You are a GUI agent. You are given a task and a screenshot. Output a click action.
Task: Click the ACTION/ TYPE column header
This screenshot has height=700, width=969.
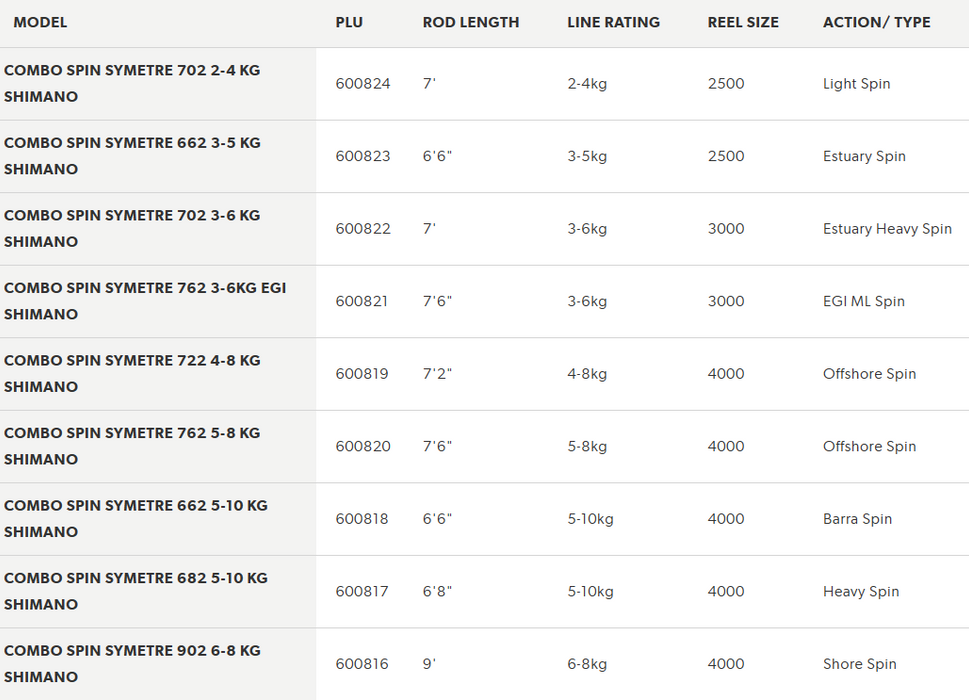coord(876,22)
